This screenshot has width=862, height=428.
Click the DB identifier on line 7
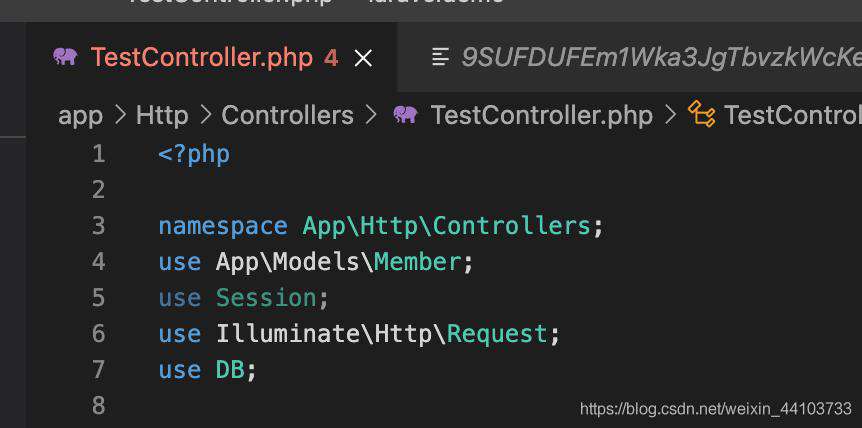pyautogui.click(x=230, y=370)
